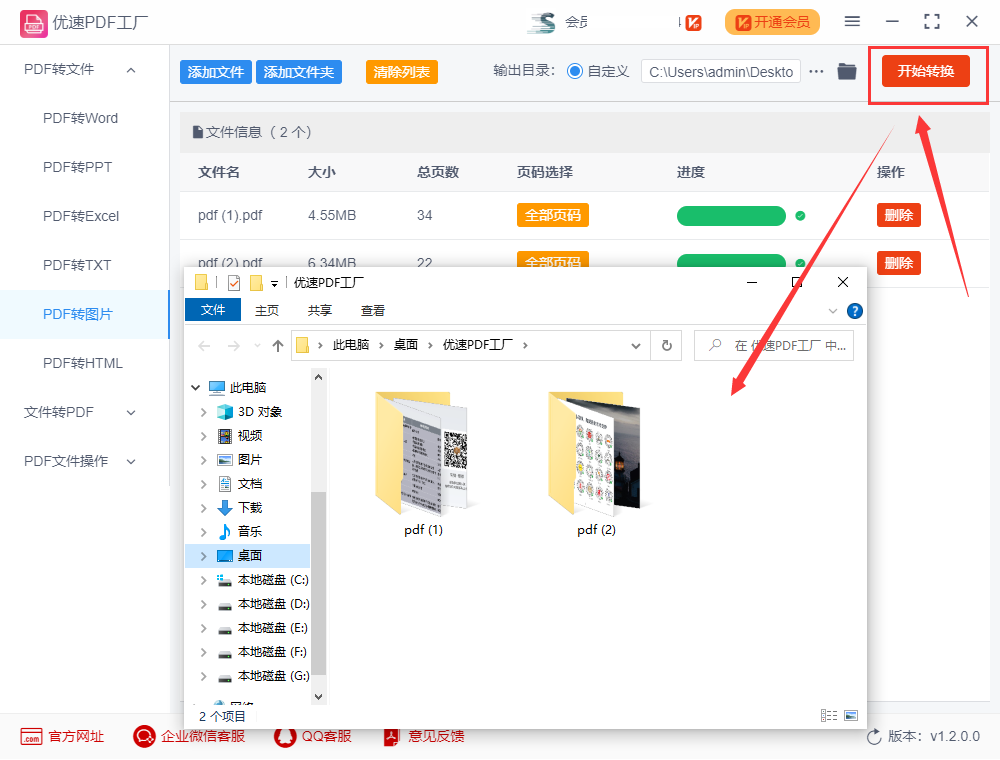Viewport: 1000px width, 760px height.
Task: Click the Explorer search box
Action: pyautogui.click(x=774, y=346)
